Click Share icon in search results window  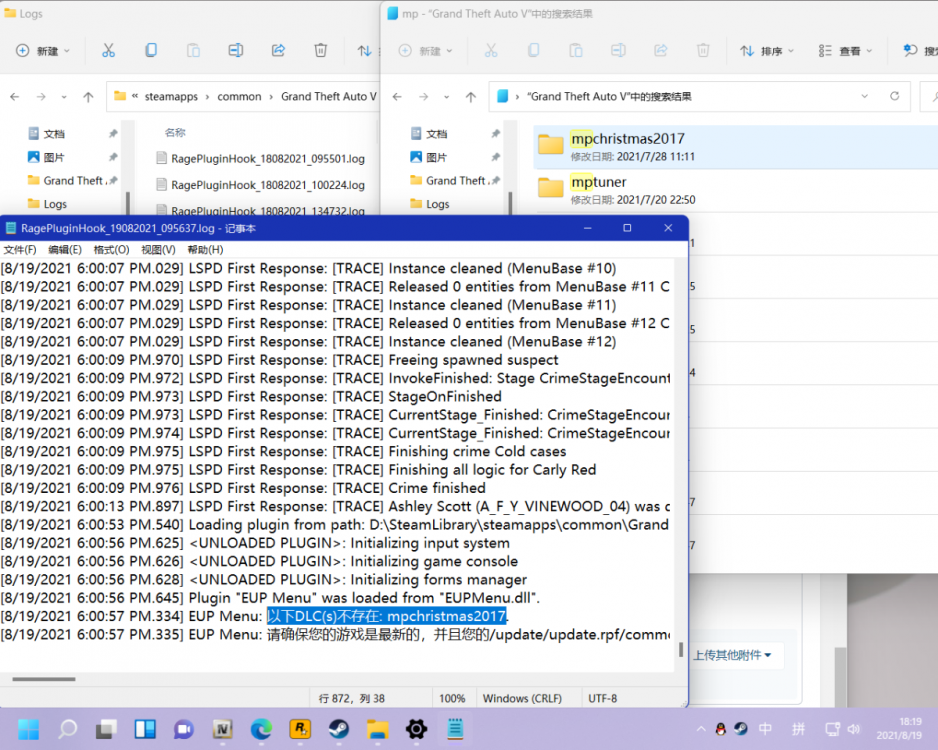click(x=661, y=51)
